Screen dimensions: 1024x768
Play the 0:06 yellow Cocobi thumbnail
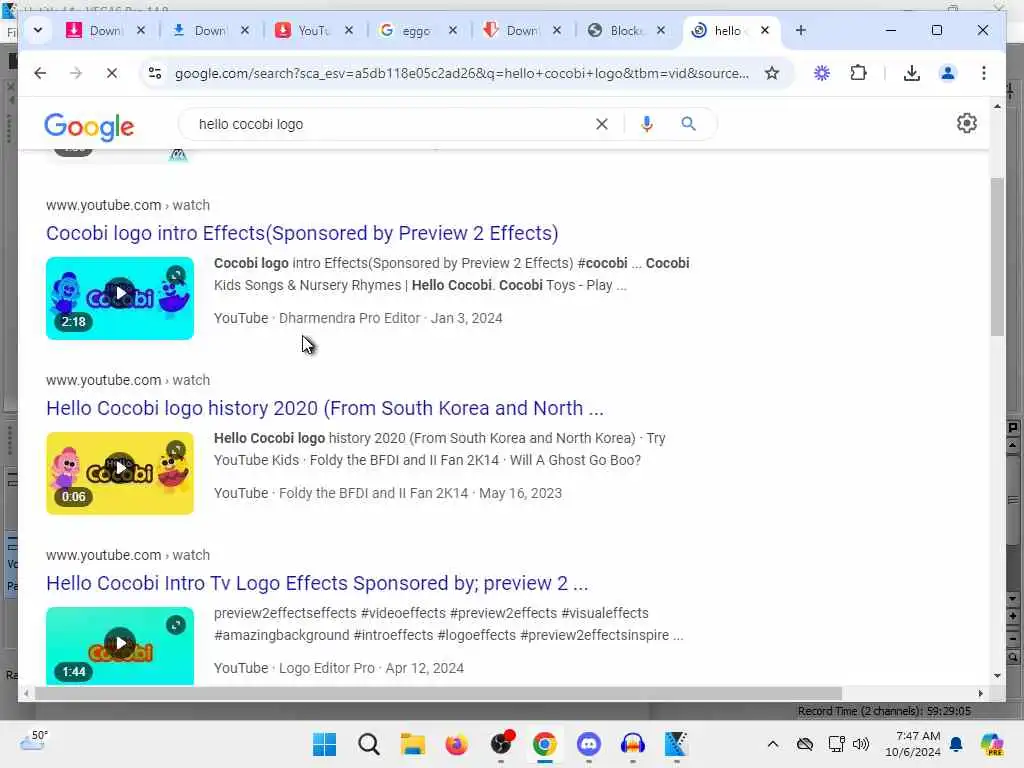(120, 473)
